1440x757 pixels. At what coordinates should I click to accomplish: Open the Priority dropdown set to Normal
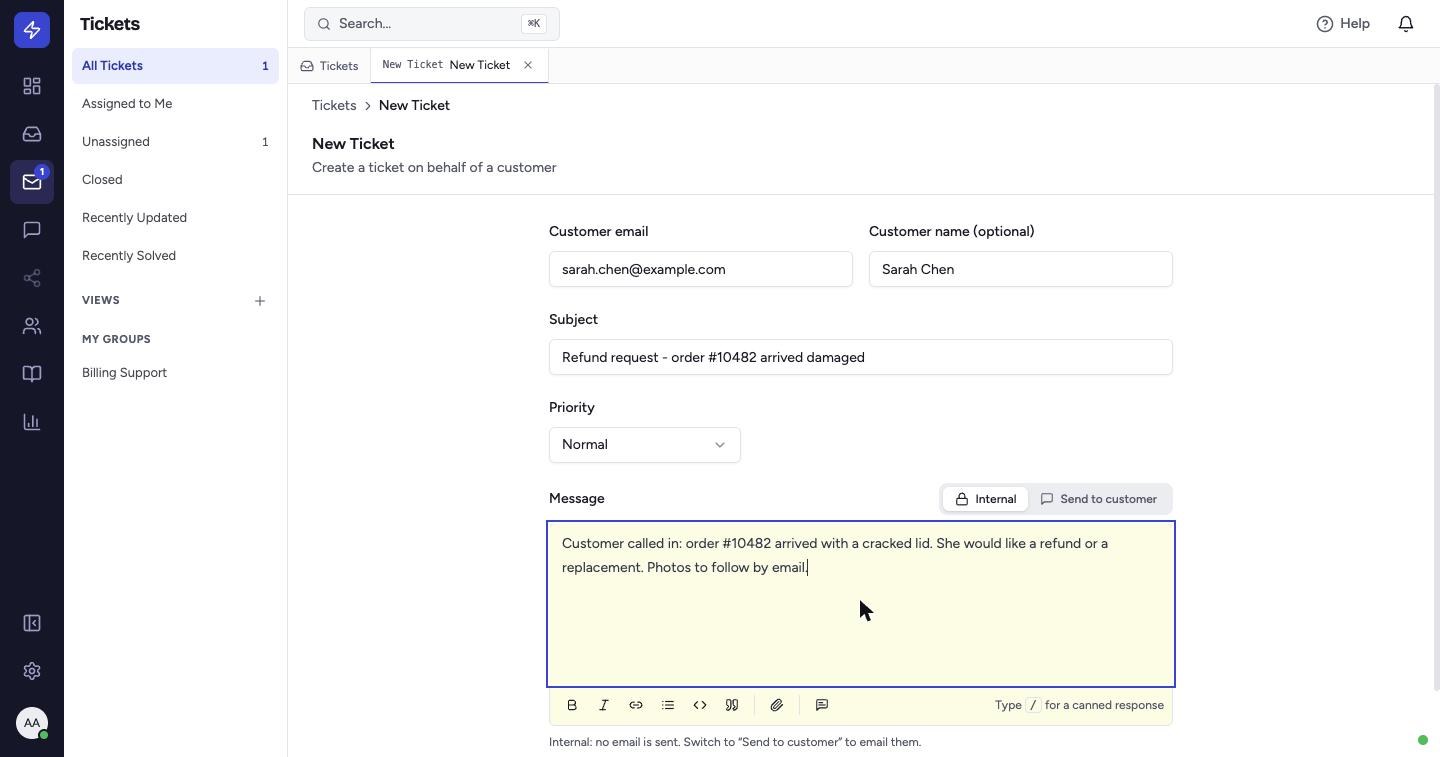(x=645, y=445)
